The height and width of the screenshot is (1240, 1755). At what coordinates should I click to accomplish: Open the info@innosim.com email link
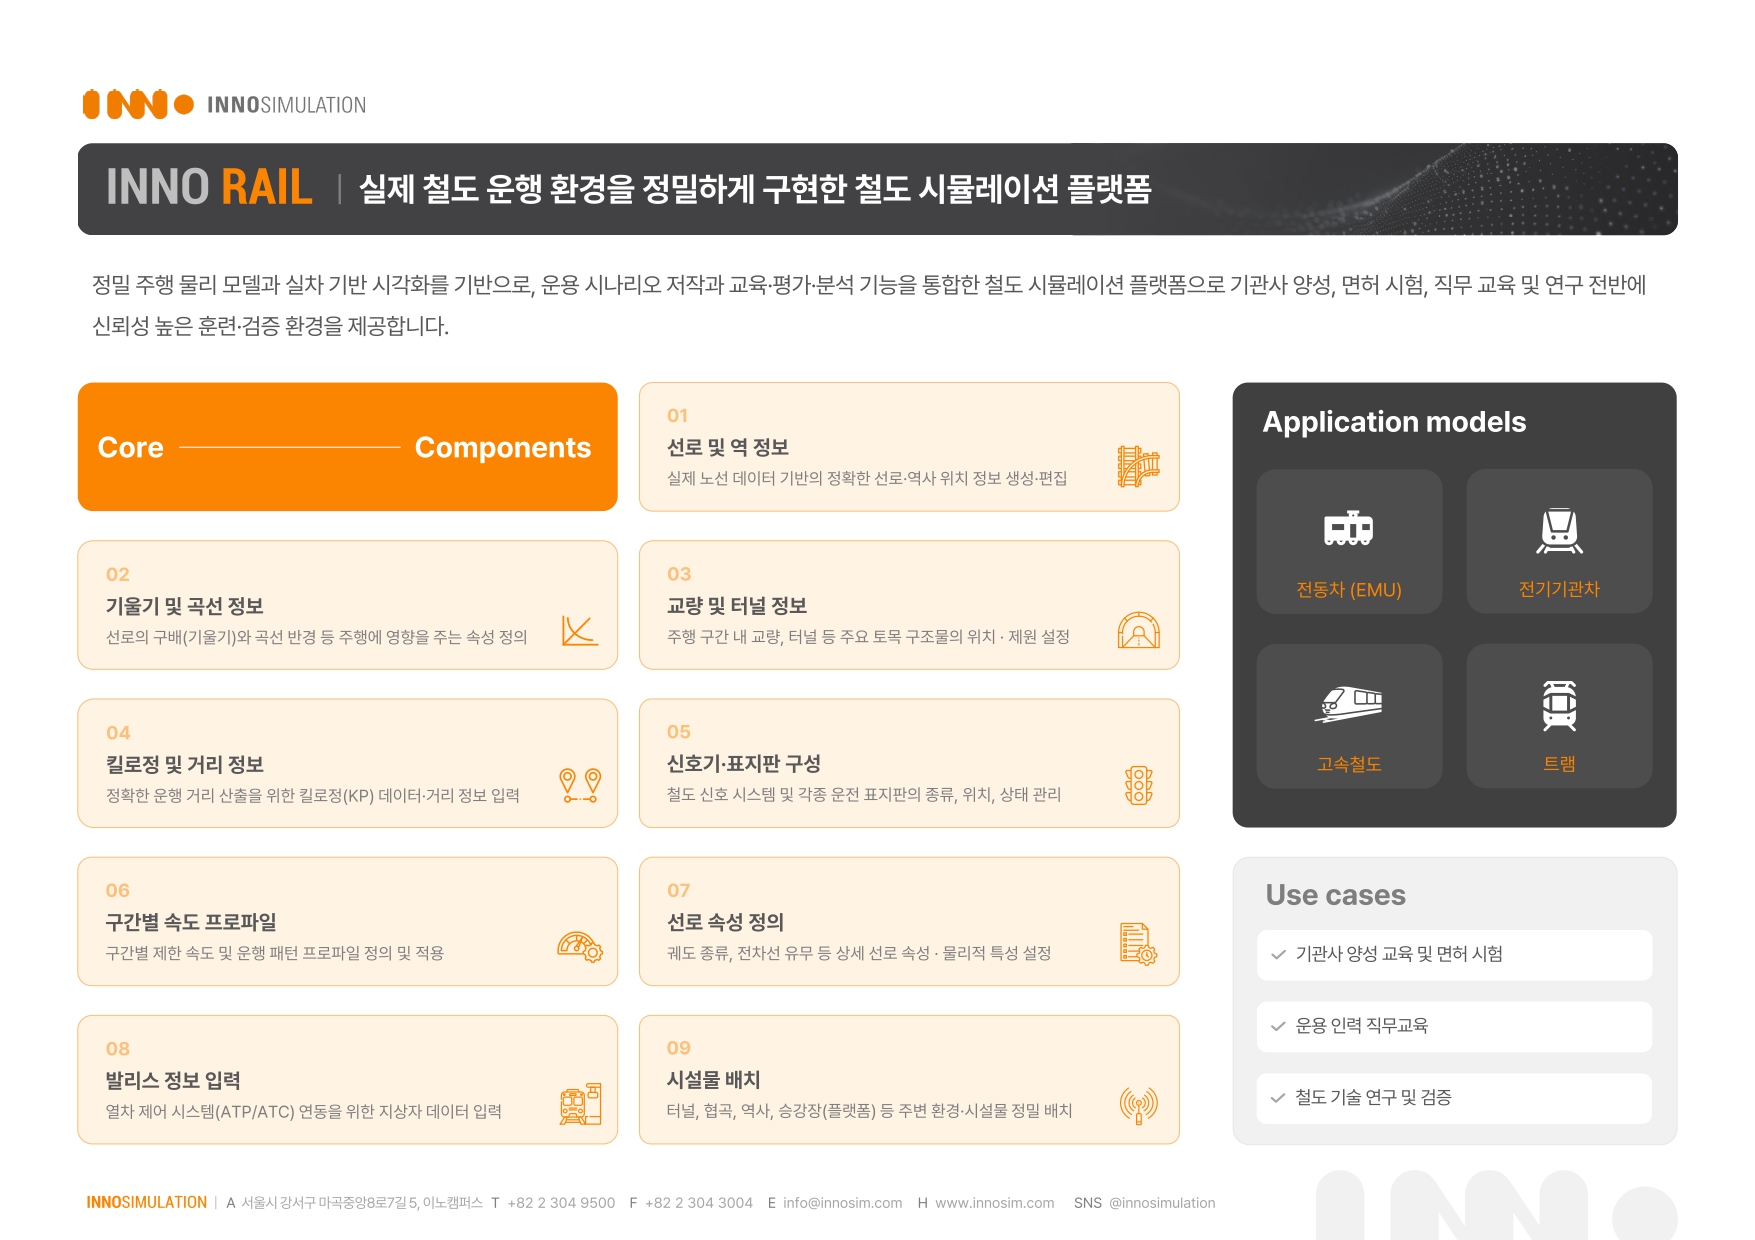pyautogui.click(x=842, y=1203)
